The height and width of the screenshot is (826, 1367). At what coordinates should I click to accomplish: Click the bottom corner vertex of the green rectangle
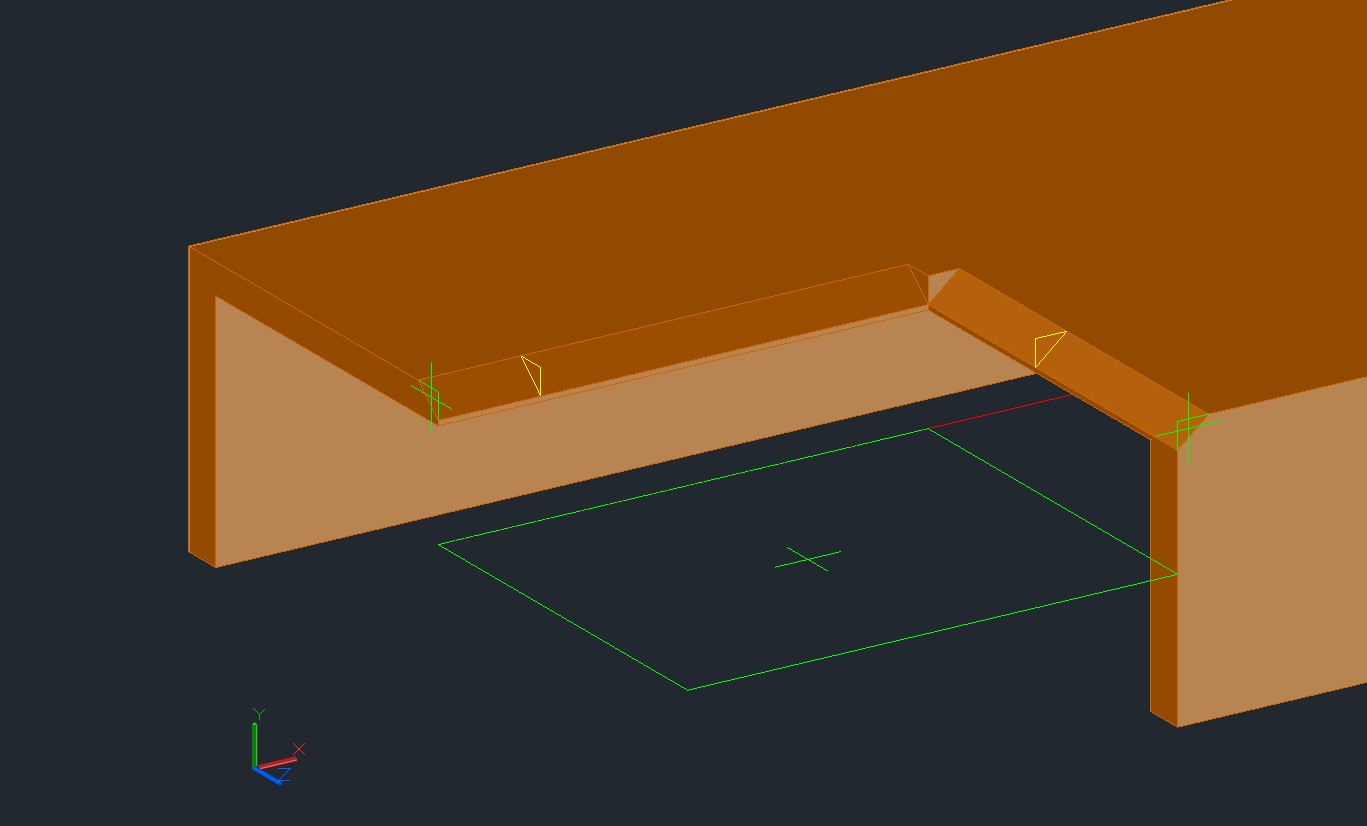tap(686, 689)
